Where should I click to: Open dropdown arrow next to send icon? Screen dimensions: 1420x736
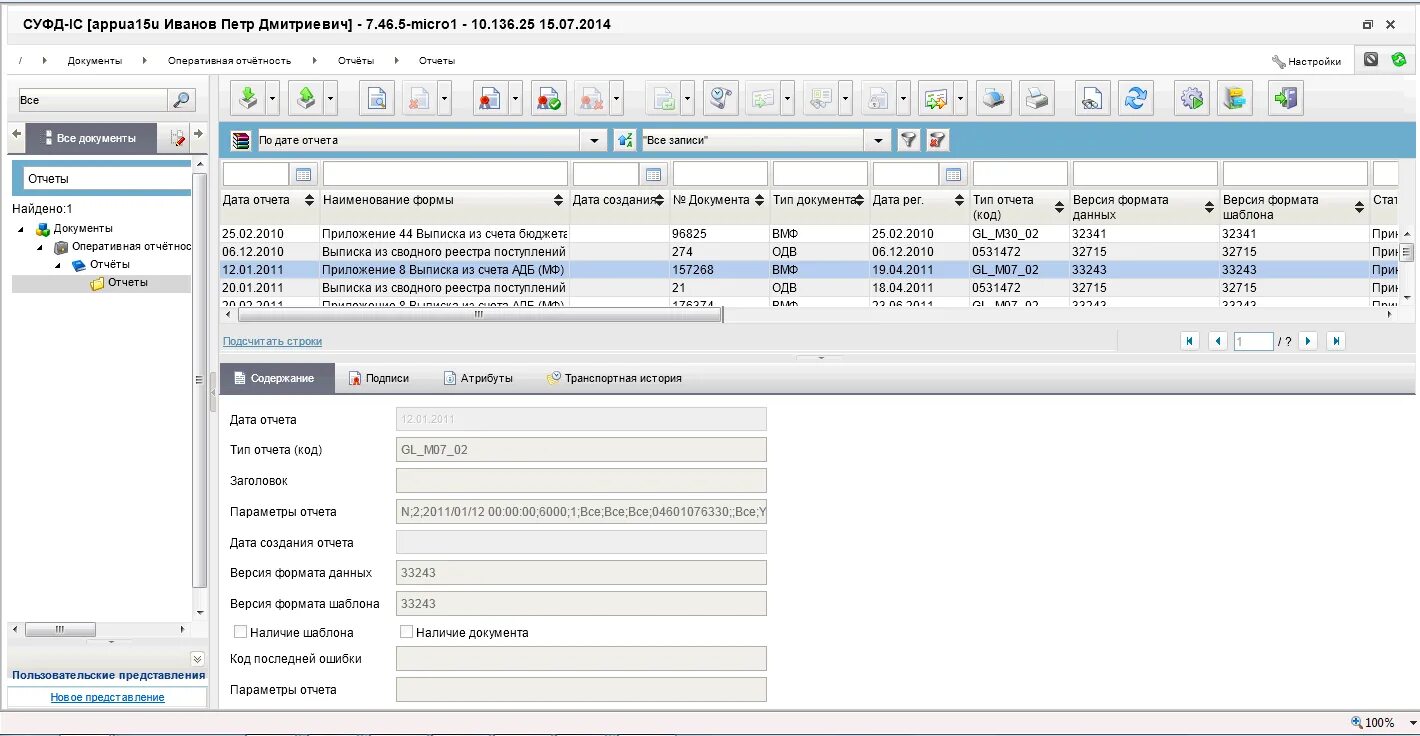click(961, 99)
